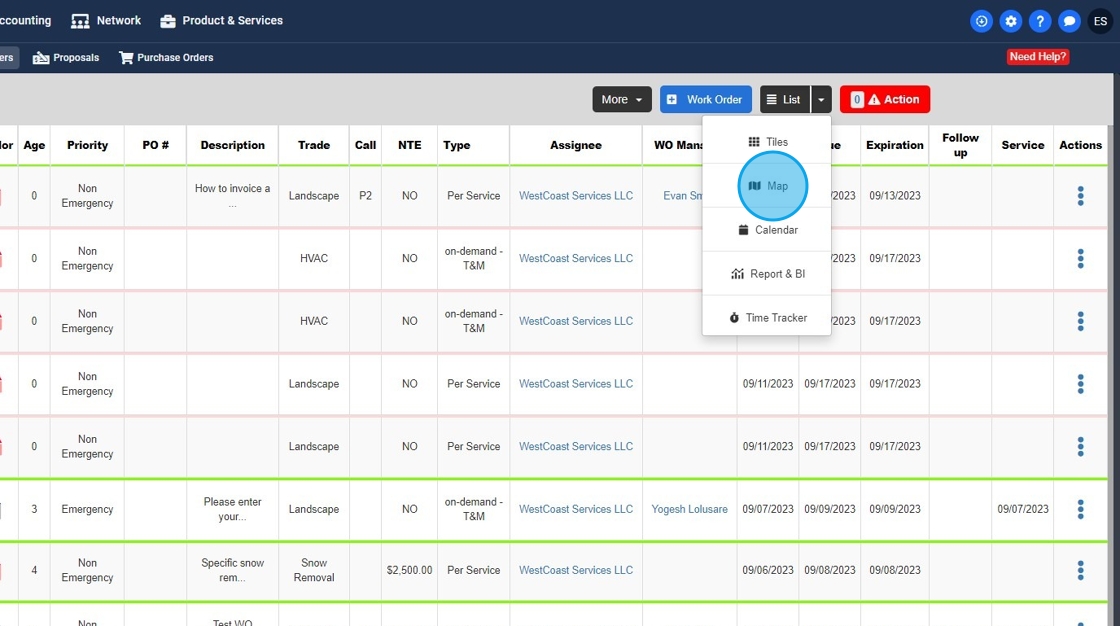
Task: Click the Need Help? badge
Action: (1037, 57)
